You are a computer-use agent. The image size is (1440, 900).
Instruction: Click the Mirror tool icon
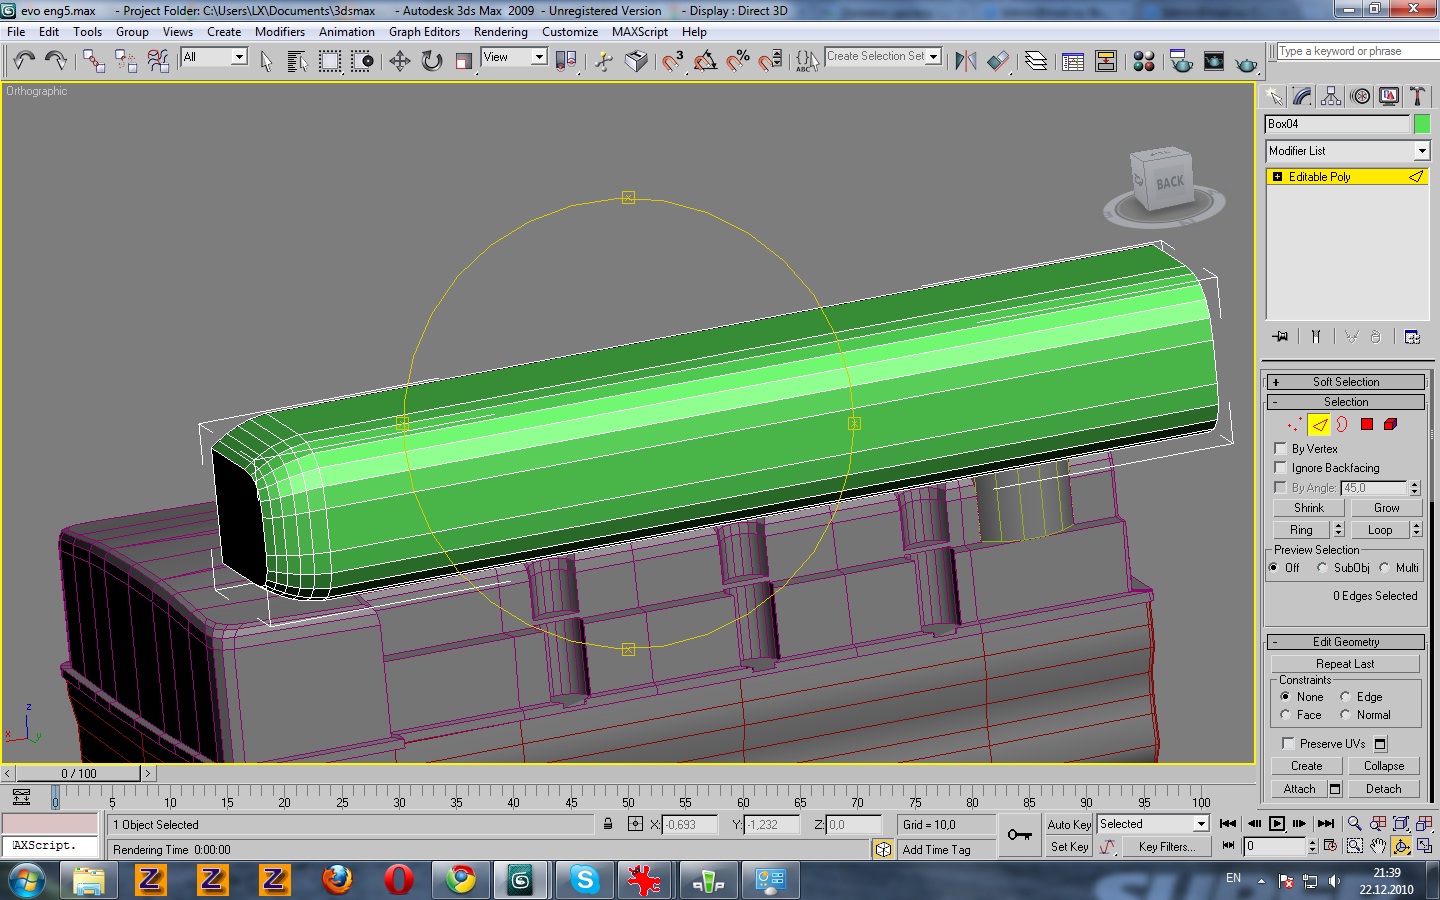[965, 62]
